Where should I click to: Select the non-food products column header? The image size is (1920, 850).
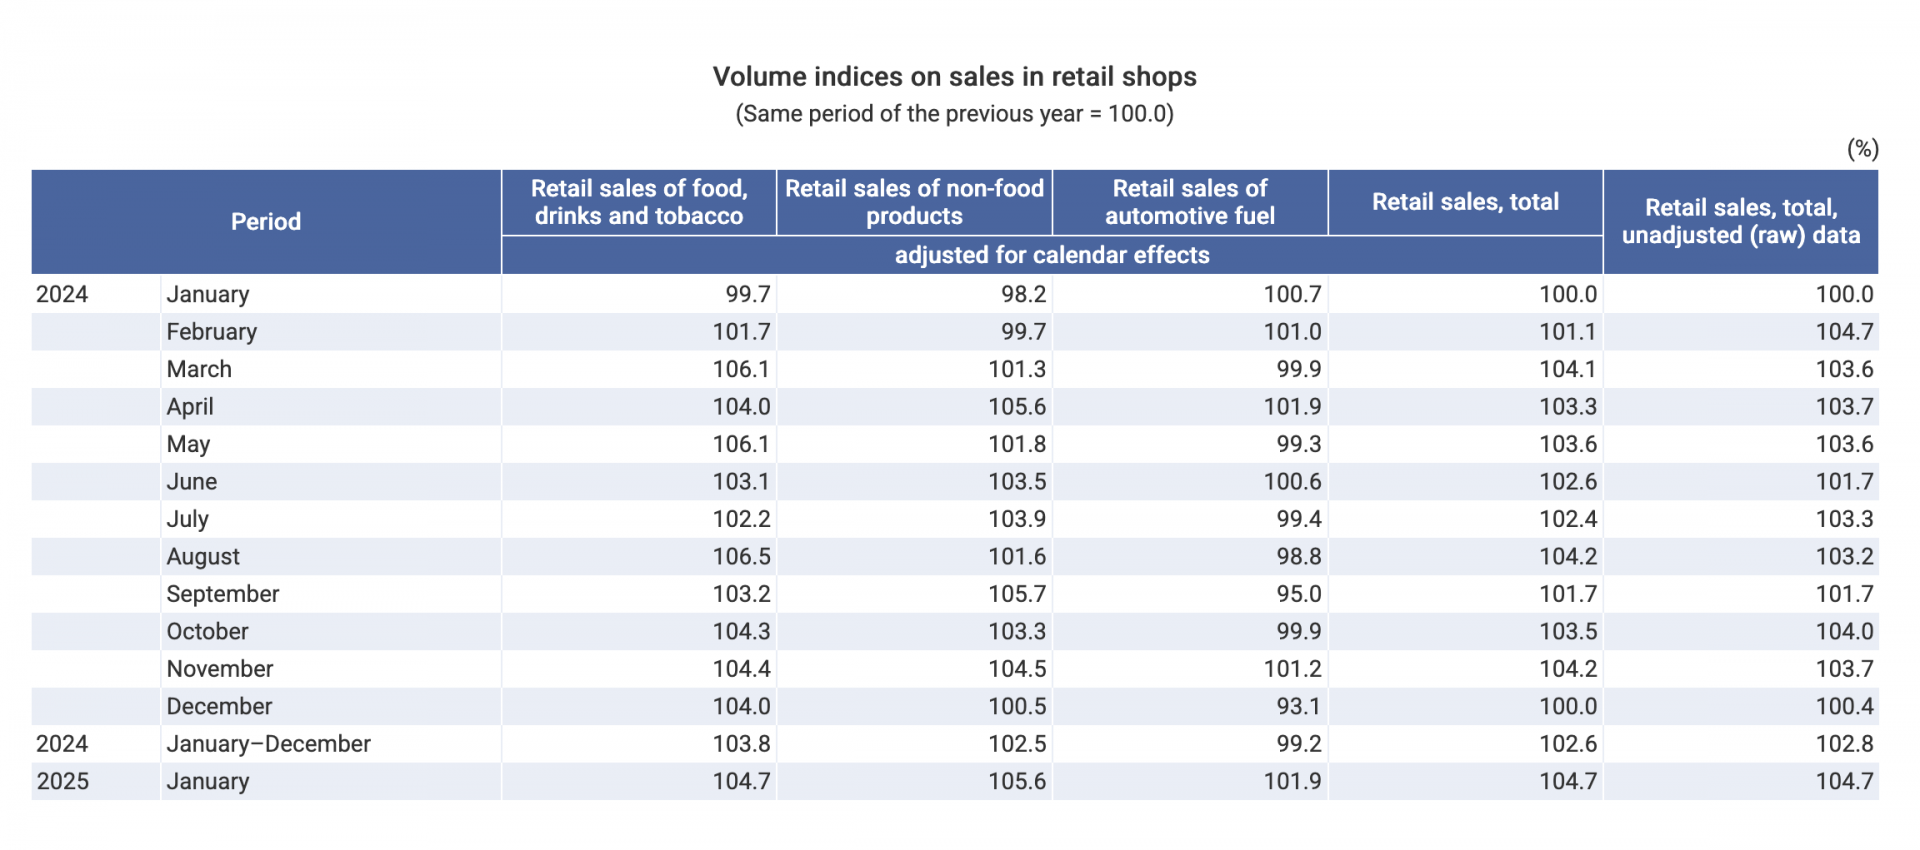(x=914, y=202)
